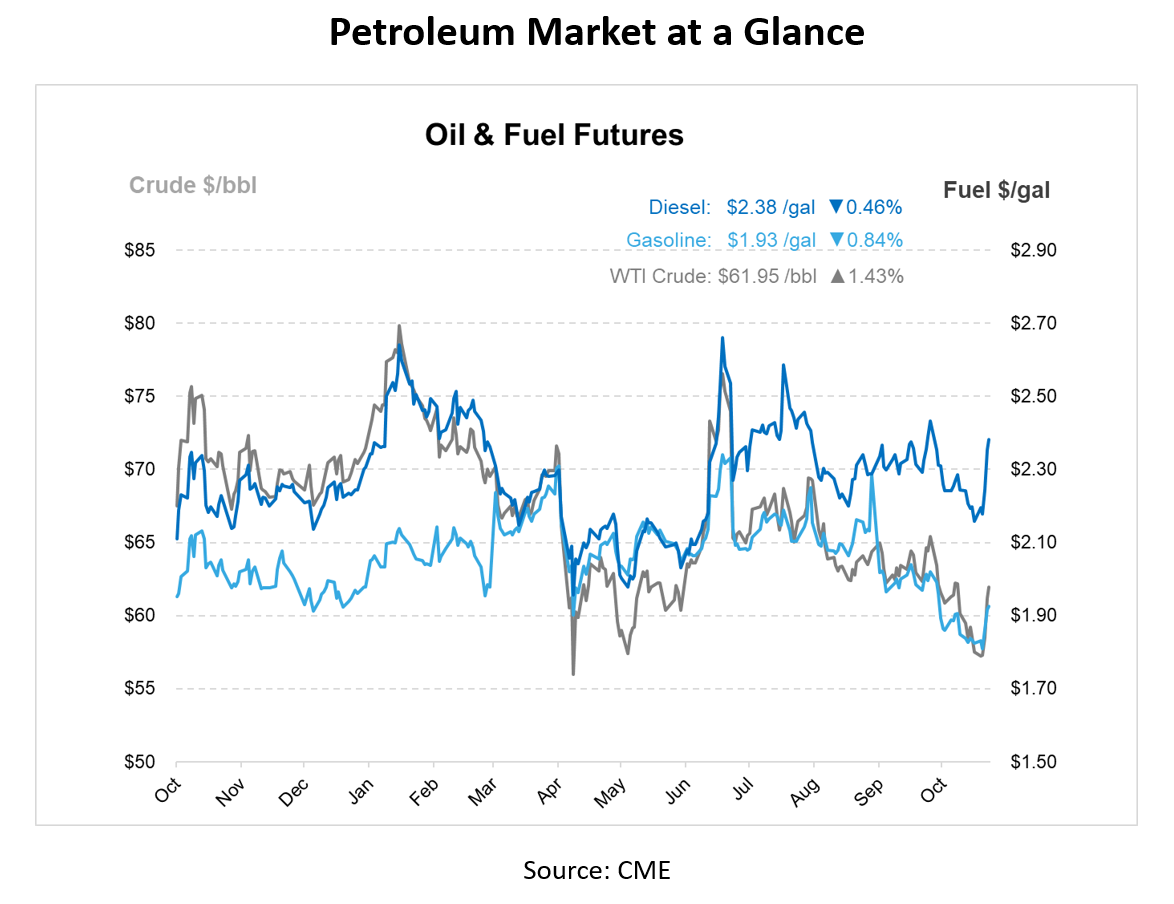Click the Fuel $/gal axis title

click(997, 189)
